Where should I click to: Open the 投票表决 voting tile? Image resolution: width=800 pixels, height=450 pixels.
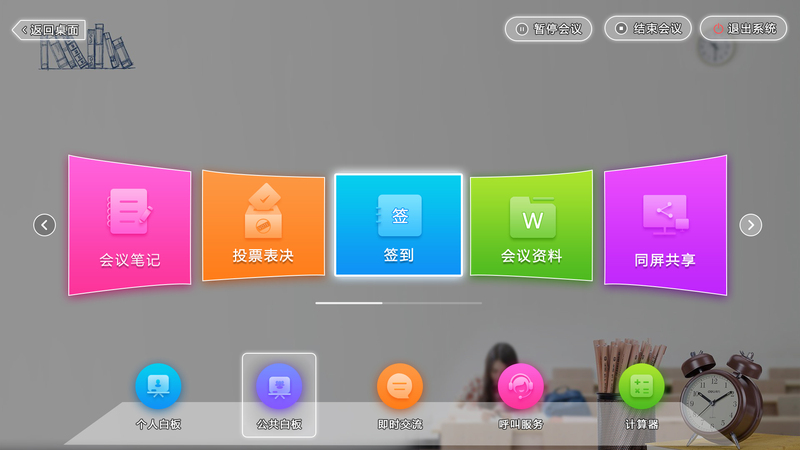point(263,225)
